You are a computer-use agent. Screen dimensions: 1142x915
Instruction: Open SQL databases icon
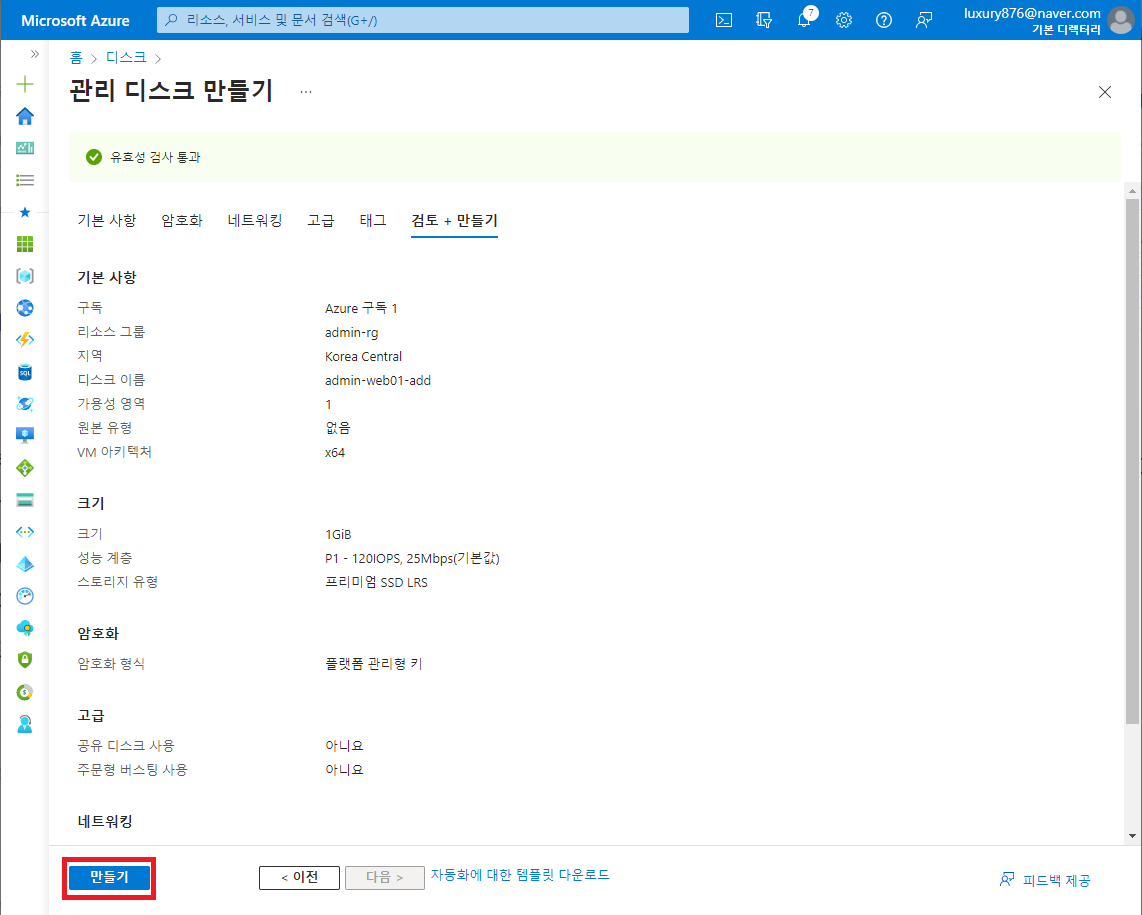tap(25, 372)
